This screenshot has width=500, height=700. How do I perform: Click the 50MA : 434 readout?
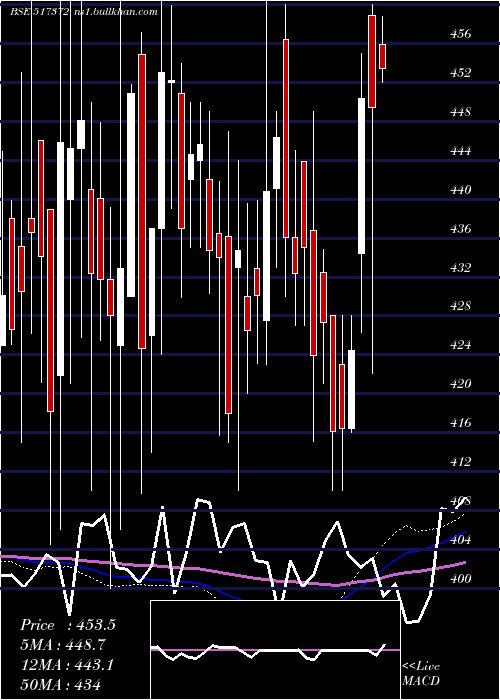tap(60, 684)
